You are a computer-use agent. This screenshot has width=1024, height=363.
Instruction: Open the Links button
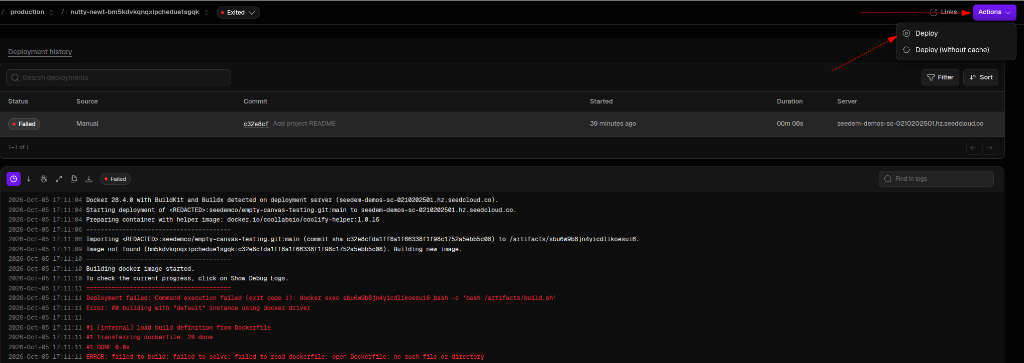coord(943,12)
